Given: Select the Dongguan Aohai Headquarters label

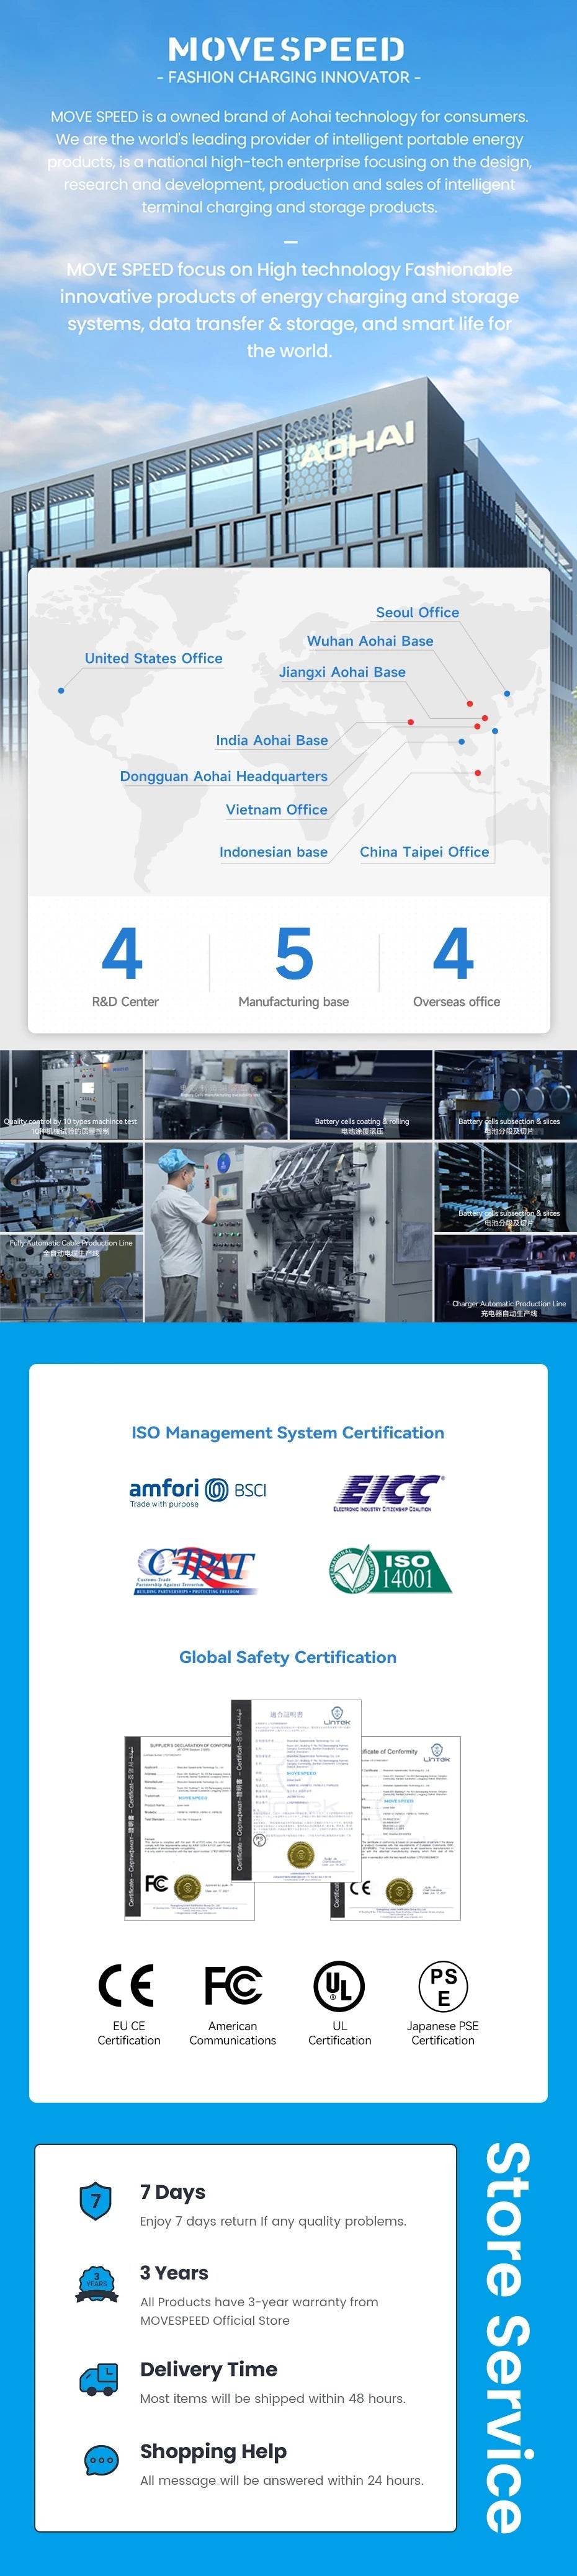Looking at the screenshot, I should tap(224, 776).
